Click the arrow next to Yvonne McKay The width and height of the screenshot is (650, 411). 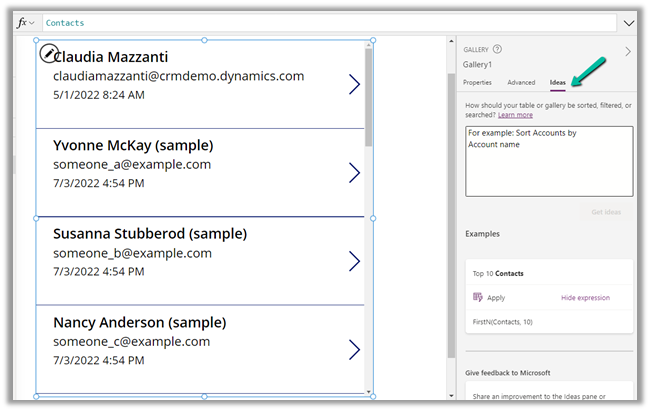click(354, 173)
